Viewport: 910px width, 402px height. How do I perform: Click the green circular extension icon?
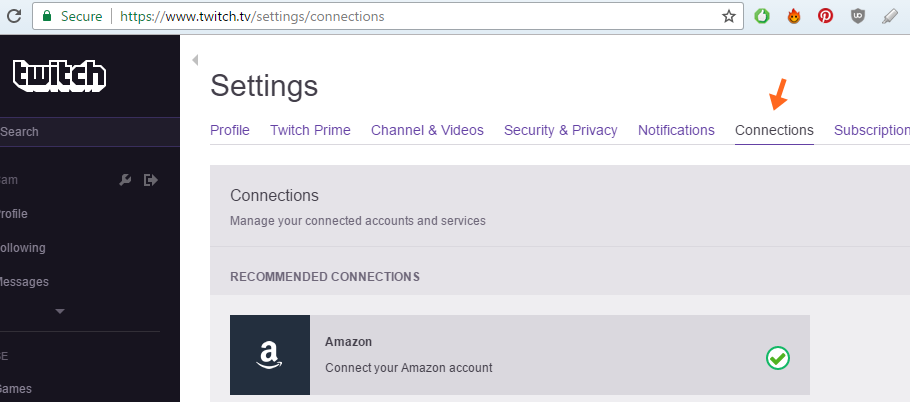[x=762, y=16]
